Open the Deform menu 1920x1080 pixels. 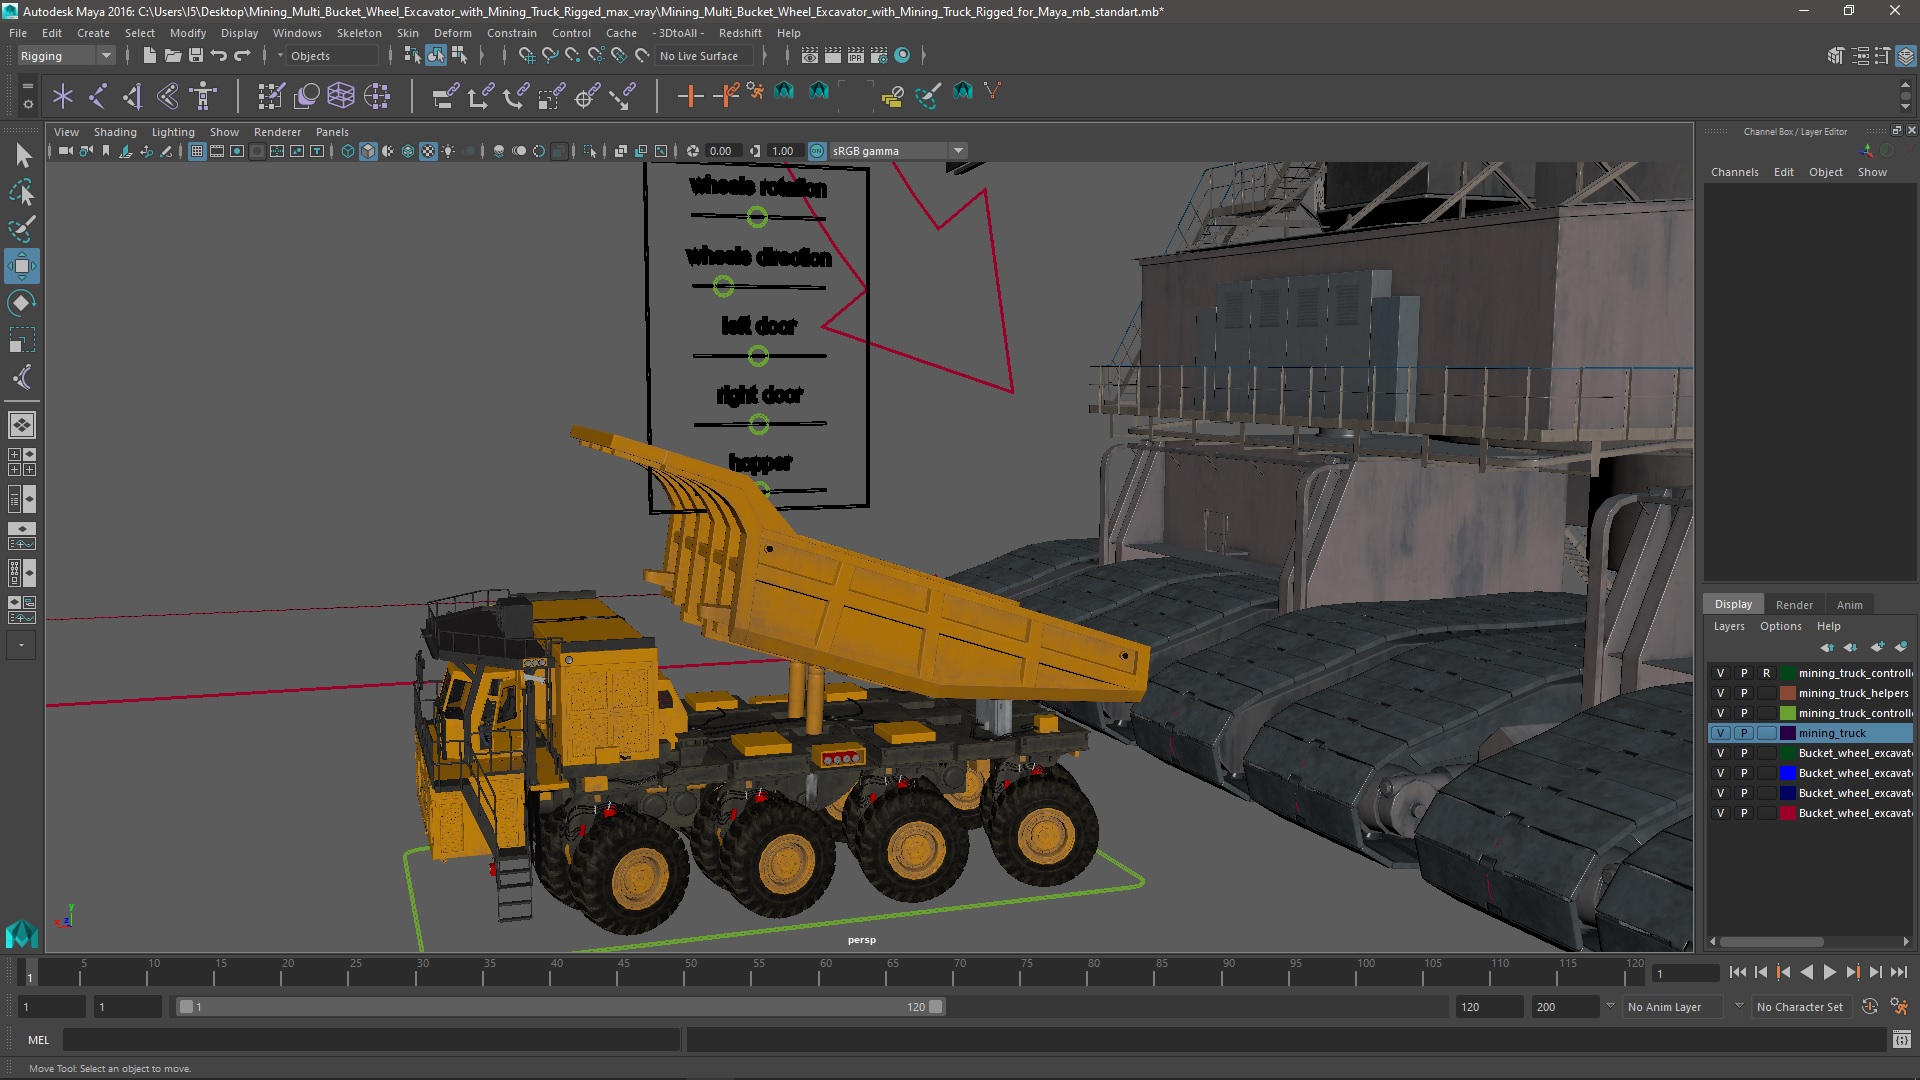pyautogui.click(x=453, y=33)
